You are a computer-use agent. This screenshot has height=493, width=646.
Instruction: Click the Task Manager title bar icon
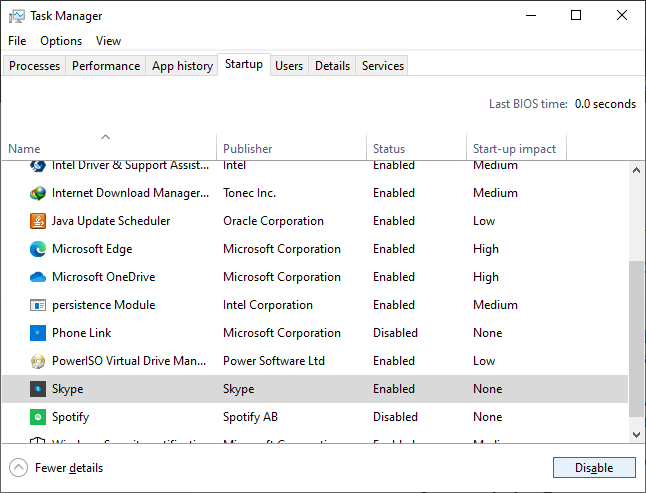click(16, 16)
